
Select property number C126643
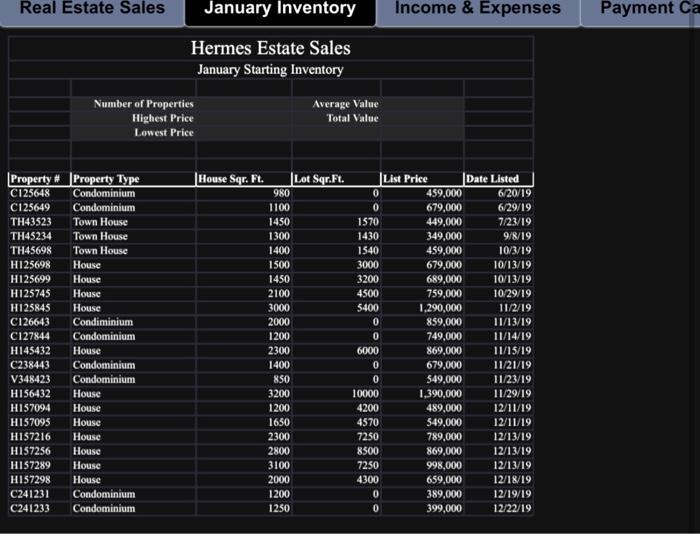click(39, 322)
